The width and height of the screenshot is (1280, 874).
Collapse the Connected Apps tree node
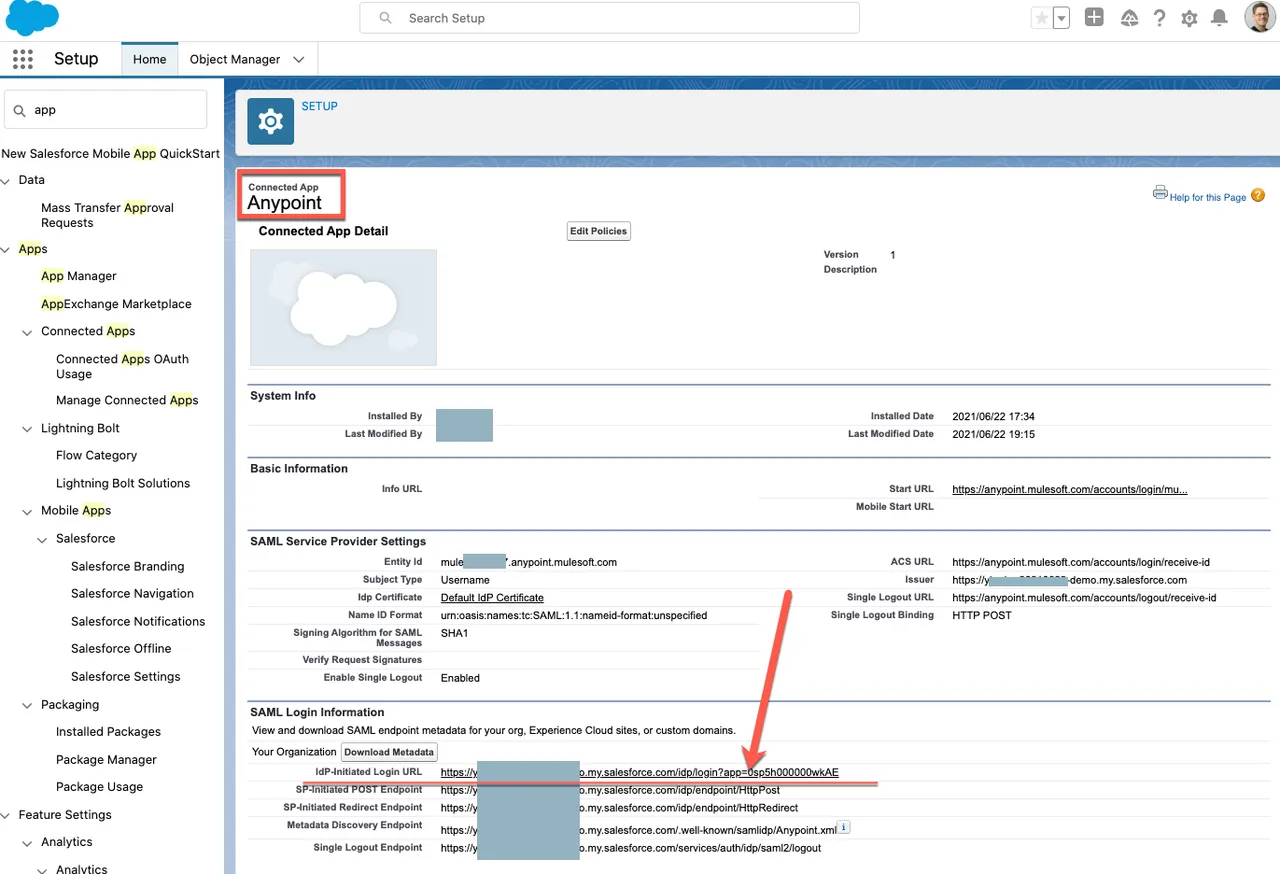28,332
